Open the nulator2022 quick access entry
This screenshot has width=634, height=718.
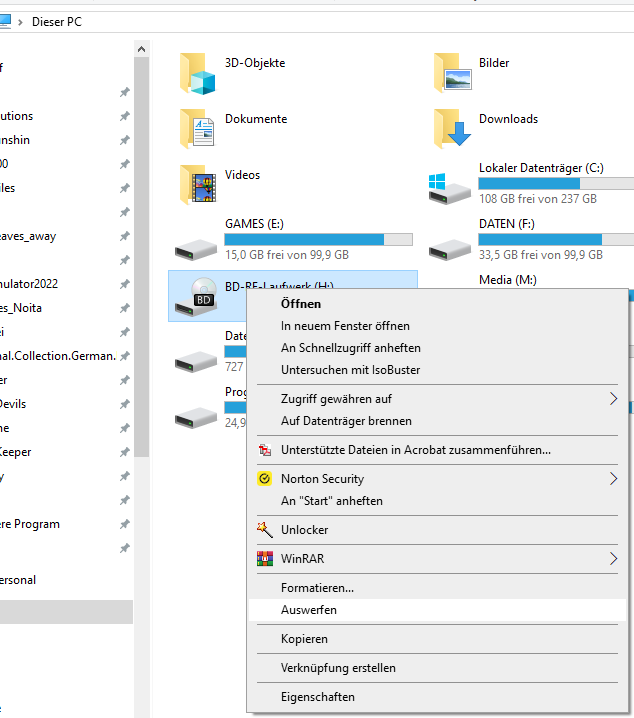tap(29, 284)
